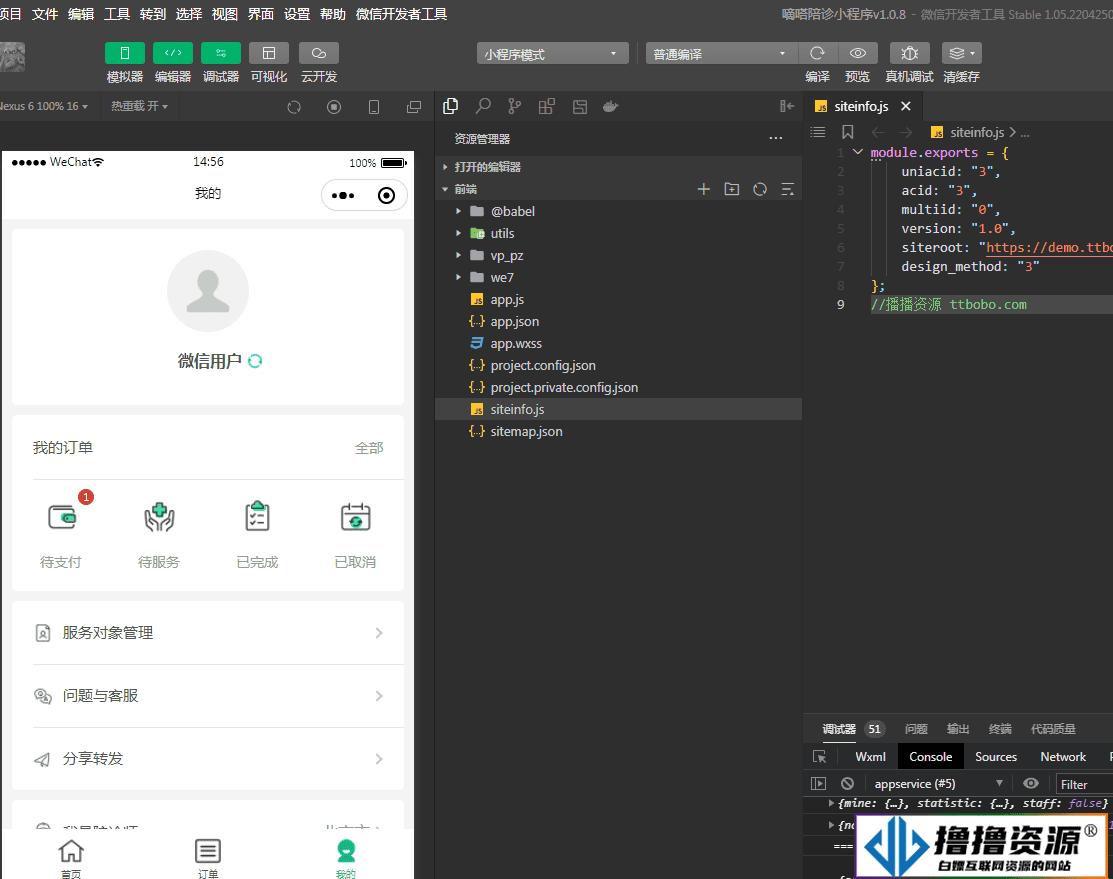This screenshot has width=1113, height=879.
Task: Expand the opened editors section
Action: click(x=618, y=167)
